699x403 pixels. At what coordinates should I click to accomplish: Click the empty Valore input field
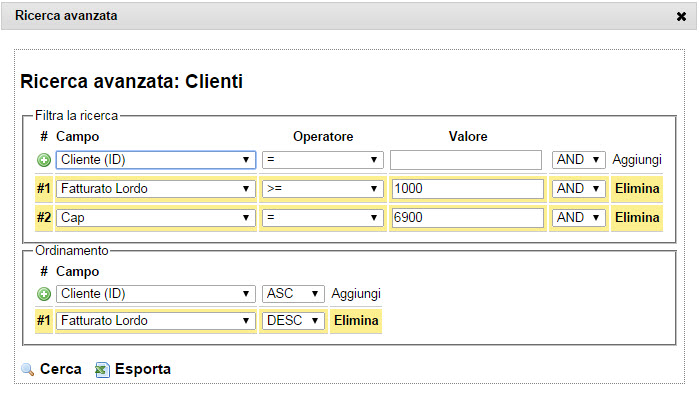pyautogui.click(x=466, y=160)
